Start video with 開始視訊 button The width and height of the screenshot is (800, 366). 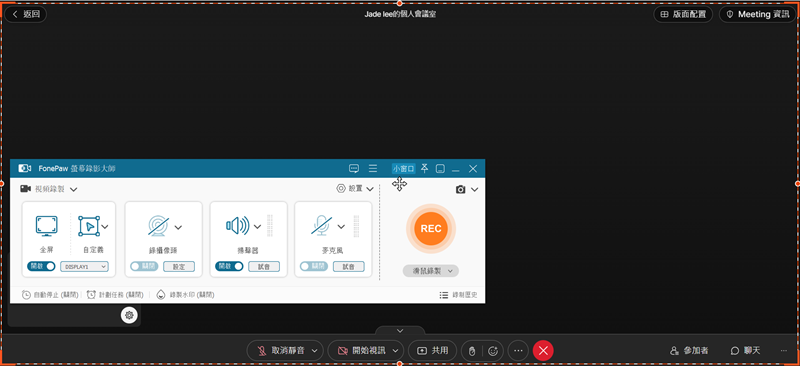361,351
